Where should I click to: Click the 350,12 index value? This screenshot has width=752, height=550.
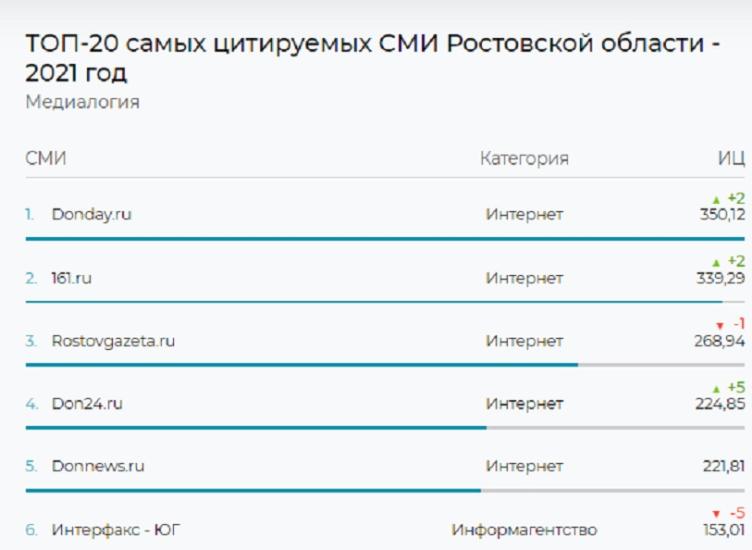click(x=722, y=214)
